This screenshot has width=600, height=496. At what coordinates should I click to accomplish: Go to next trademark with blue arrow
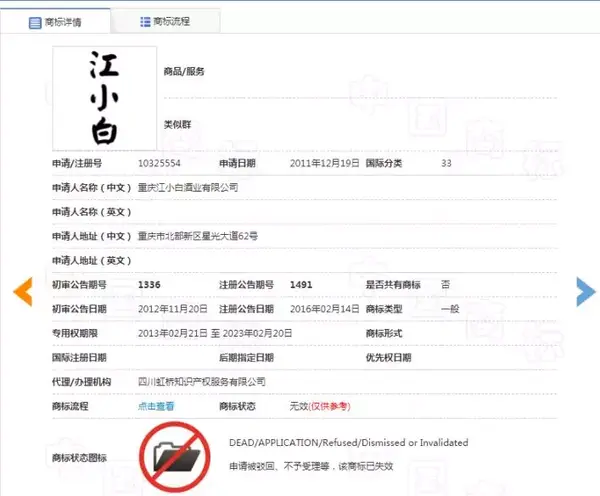coord(586,292)
